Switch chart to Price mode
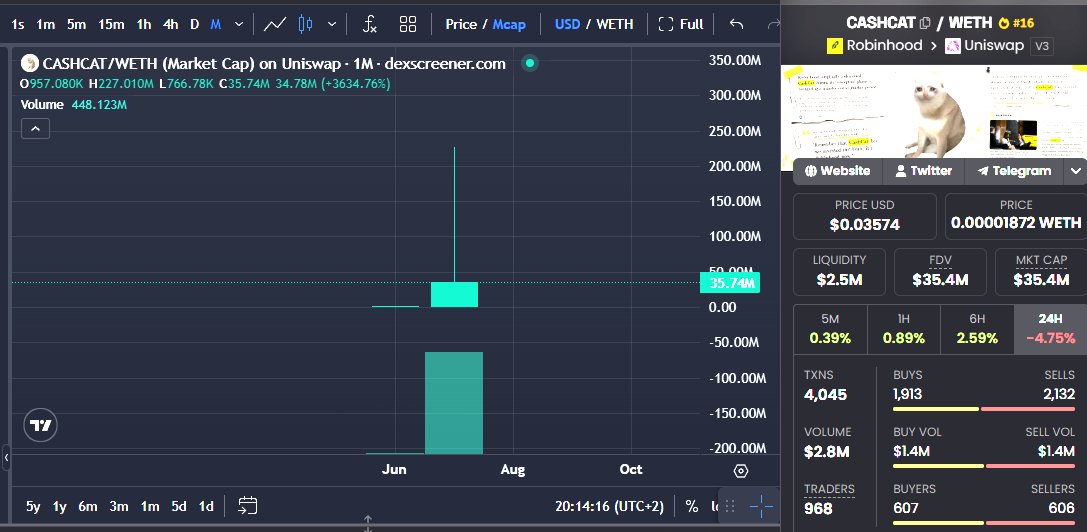Viewport: 1087px width, 532px height. pos(461,24)
